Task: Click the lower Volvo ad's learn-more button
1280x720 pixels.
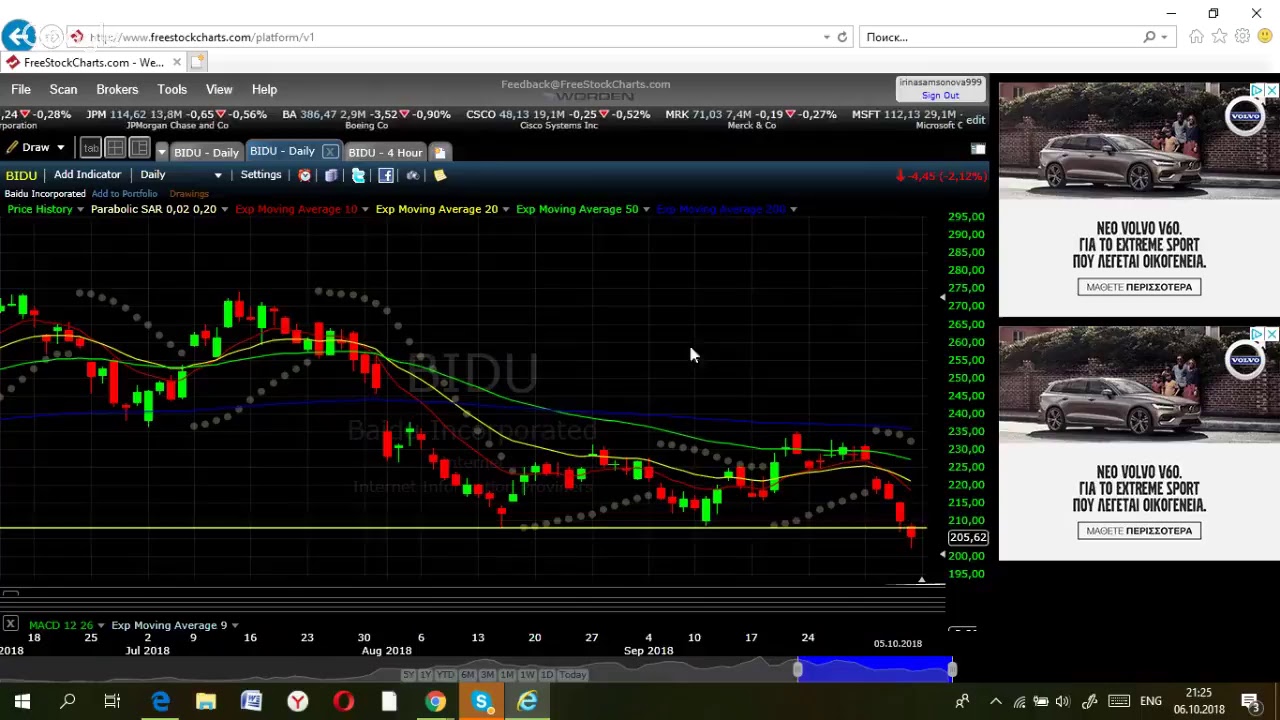Action: (1139, 531)
